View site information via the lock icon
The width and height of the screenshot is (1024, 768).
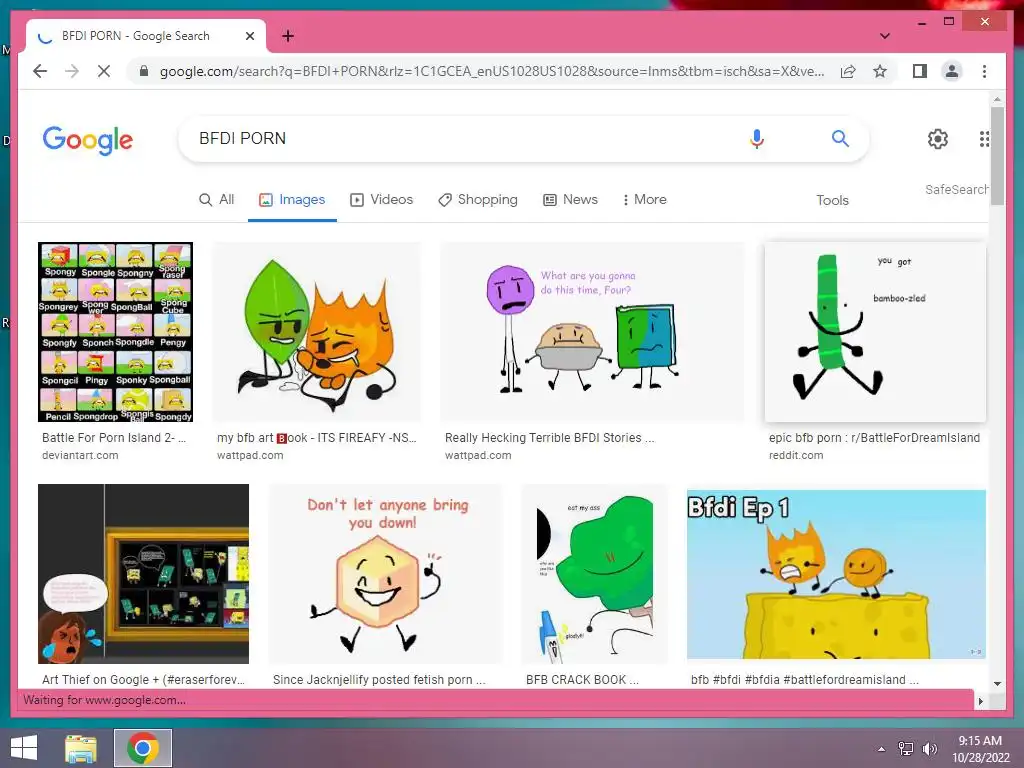[x=144, y=71]
